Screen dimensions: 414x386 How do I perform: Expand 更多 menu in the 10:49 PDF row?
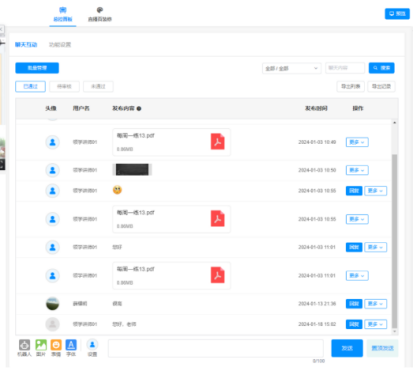click(x=357, y=142)
